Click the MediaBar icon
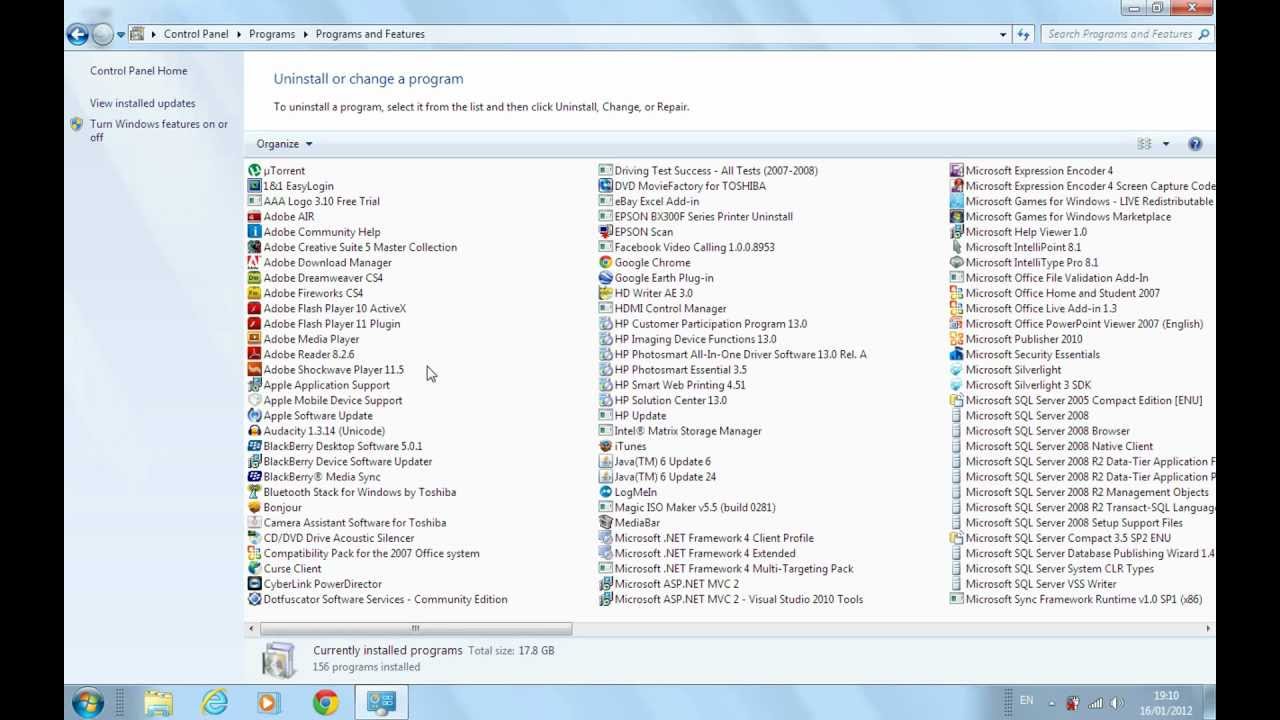Image resolution: width=1280 pixels, height=720 pixels. point(606,523)
